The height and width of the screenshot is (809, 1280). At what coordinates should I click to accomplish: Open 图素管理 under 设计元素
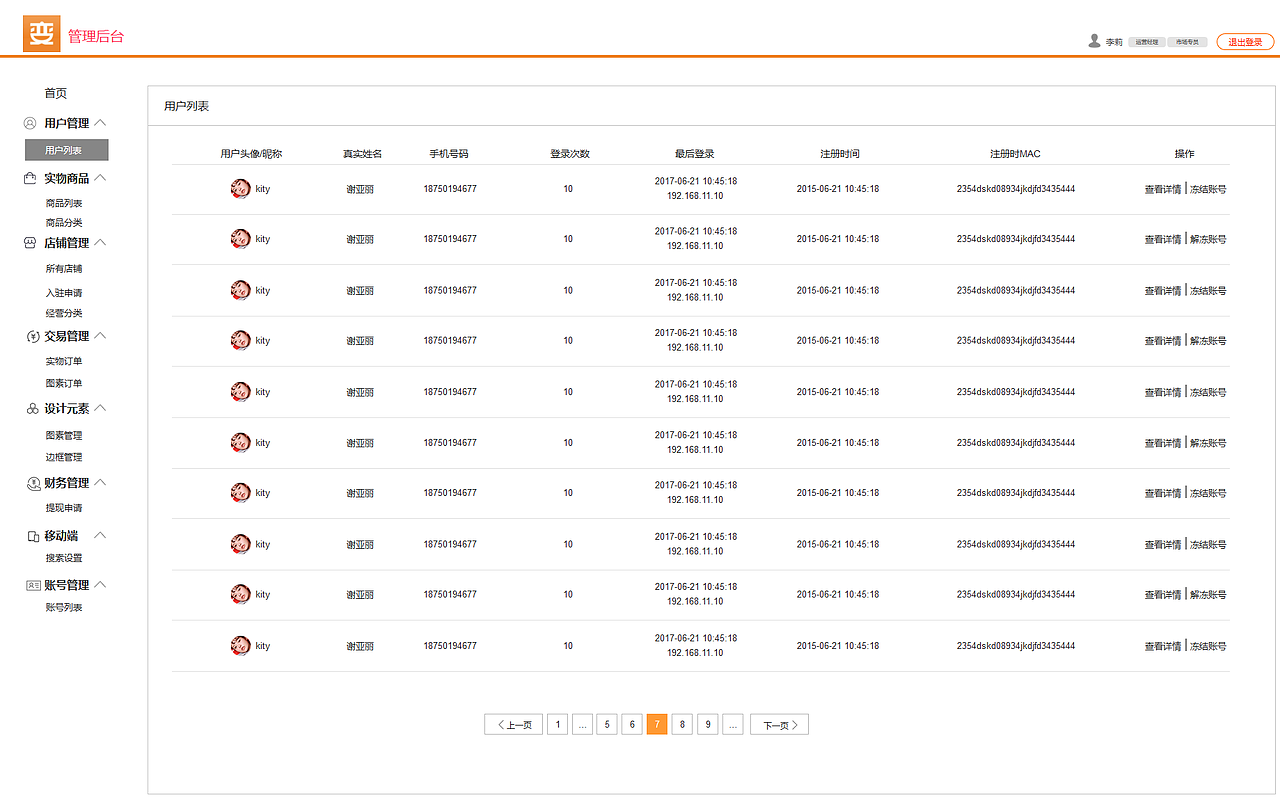pos(64,435)
